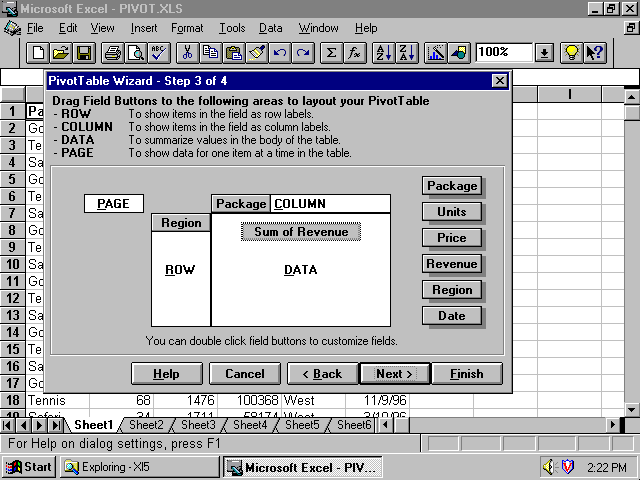640x480 pixels.
Task: Click the Excel workbook icon beside File menu
Action: tap(12, 28)
